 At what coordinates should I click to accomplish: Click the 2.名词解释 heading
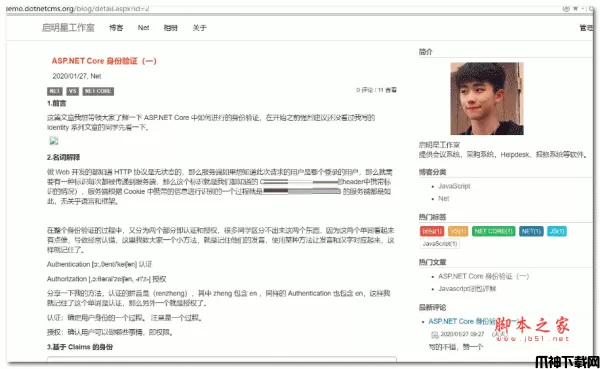coord(64,157)
